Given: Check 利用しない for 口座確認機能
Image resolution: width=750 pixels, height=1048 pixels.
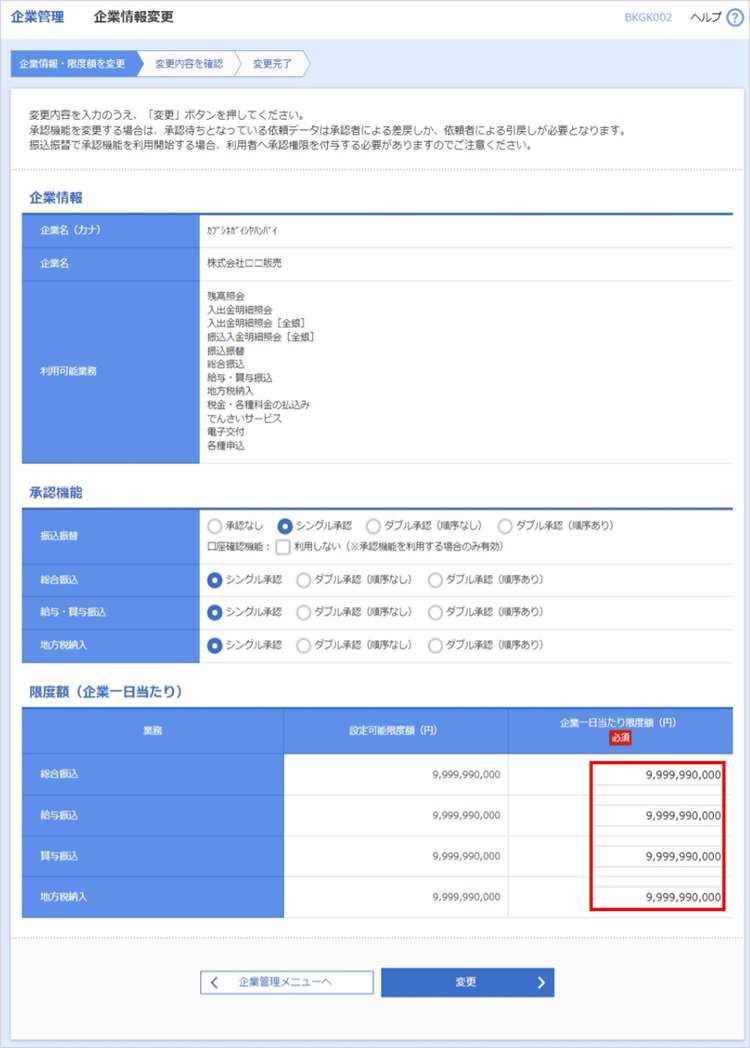Looking at the screenshot, I should tap(283, 547).
